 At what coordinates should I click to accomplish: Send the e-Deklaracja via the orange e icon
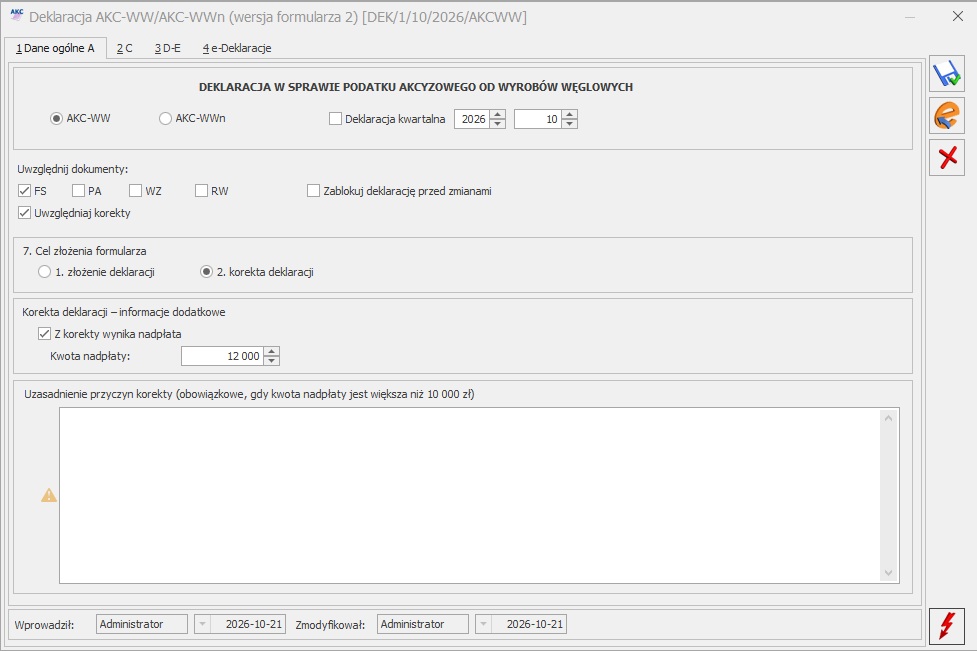pyautogui.click(x=946, y=116)
